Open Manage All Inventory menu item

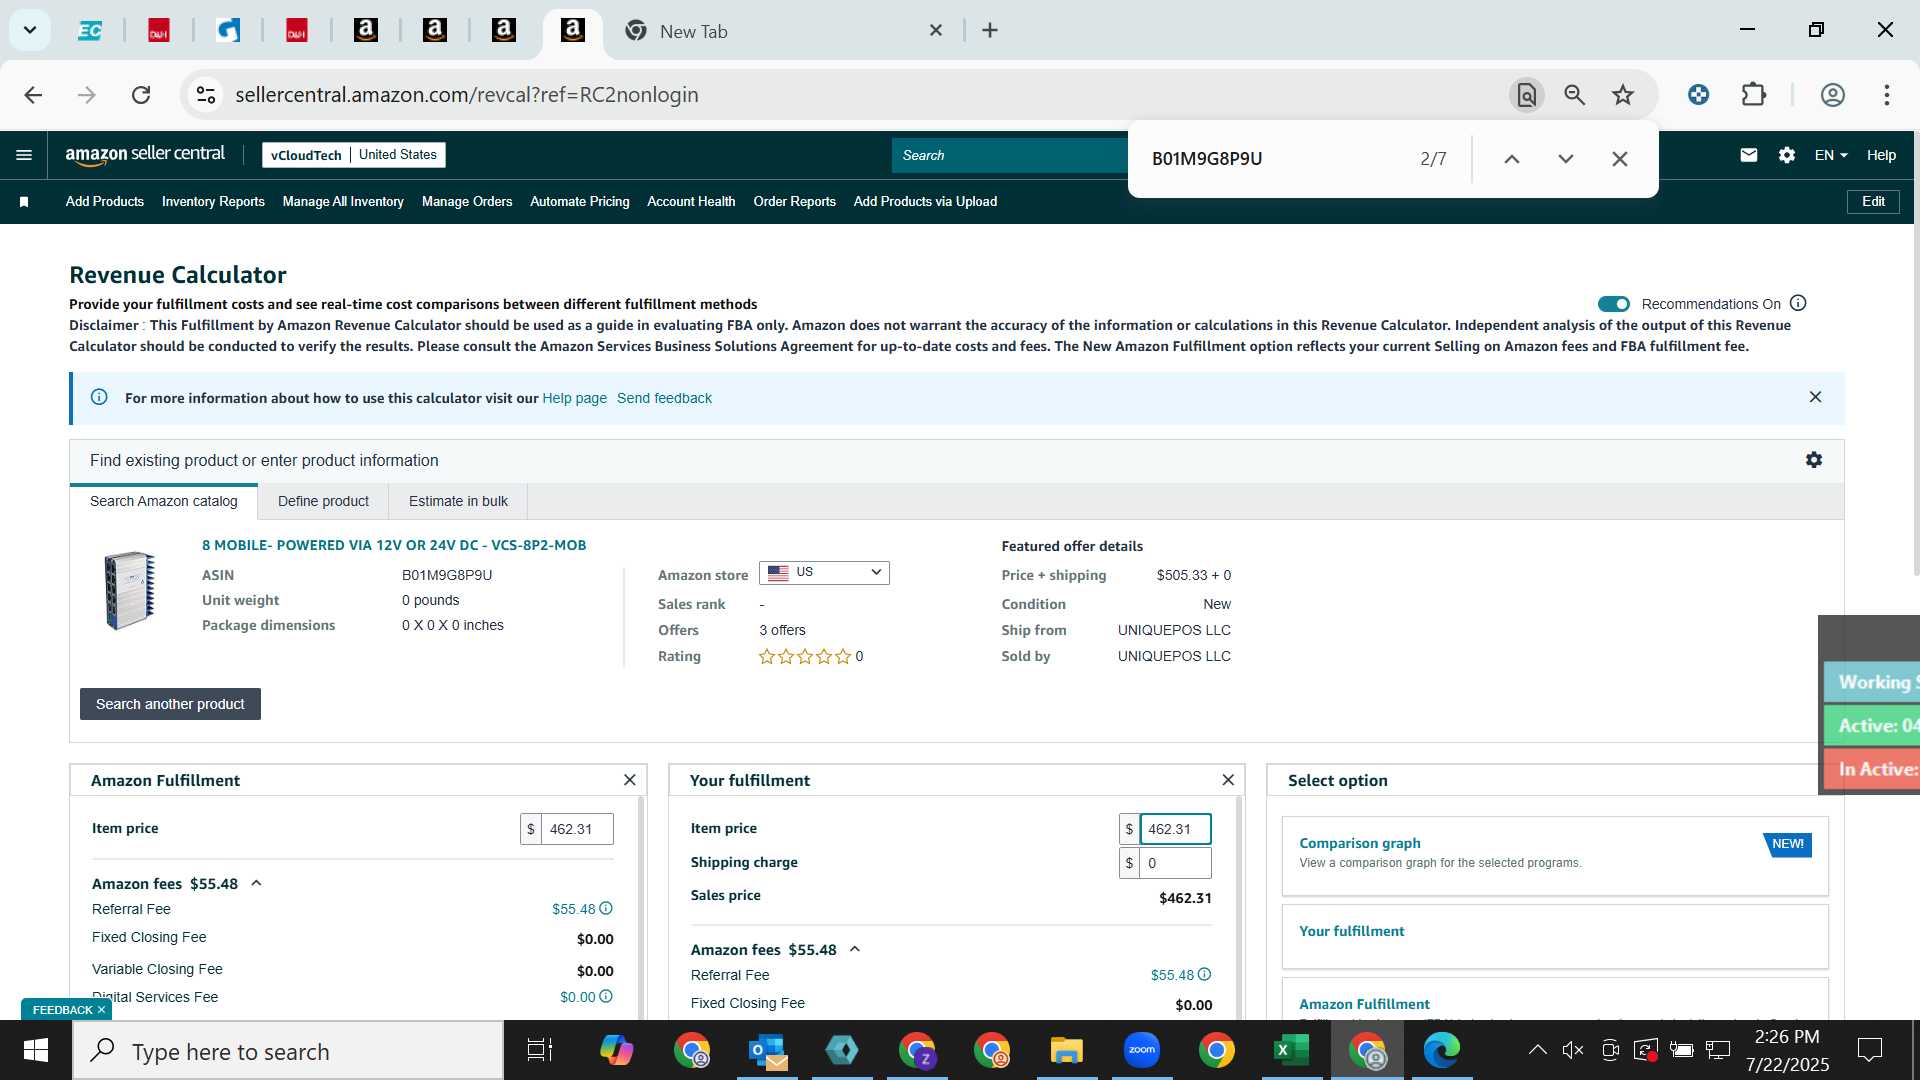343,202
